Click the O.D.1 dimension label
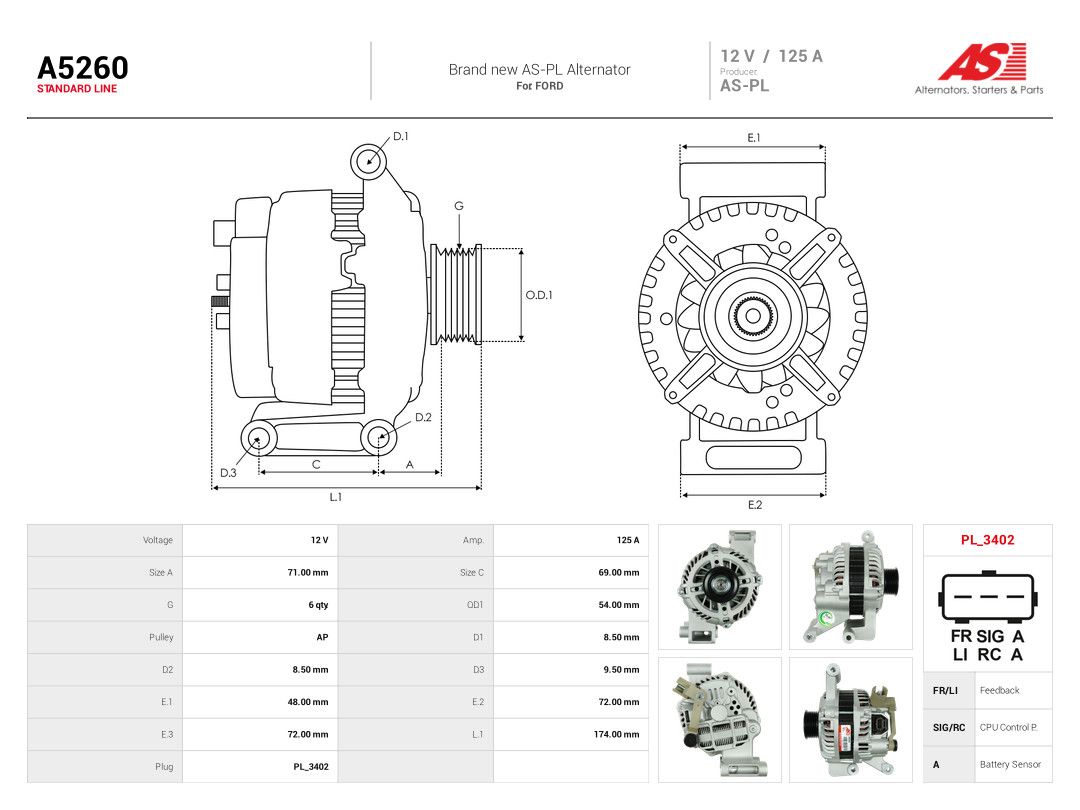The image size is (1080, 810). tap(539, 295)
